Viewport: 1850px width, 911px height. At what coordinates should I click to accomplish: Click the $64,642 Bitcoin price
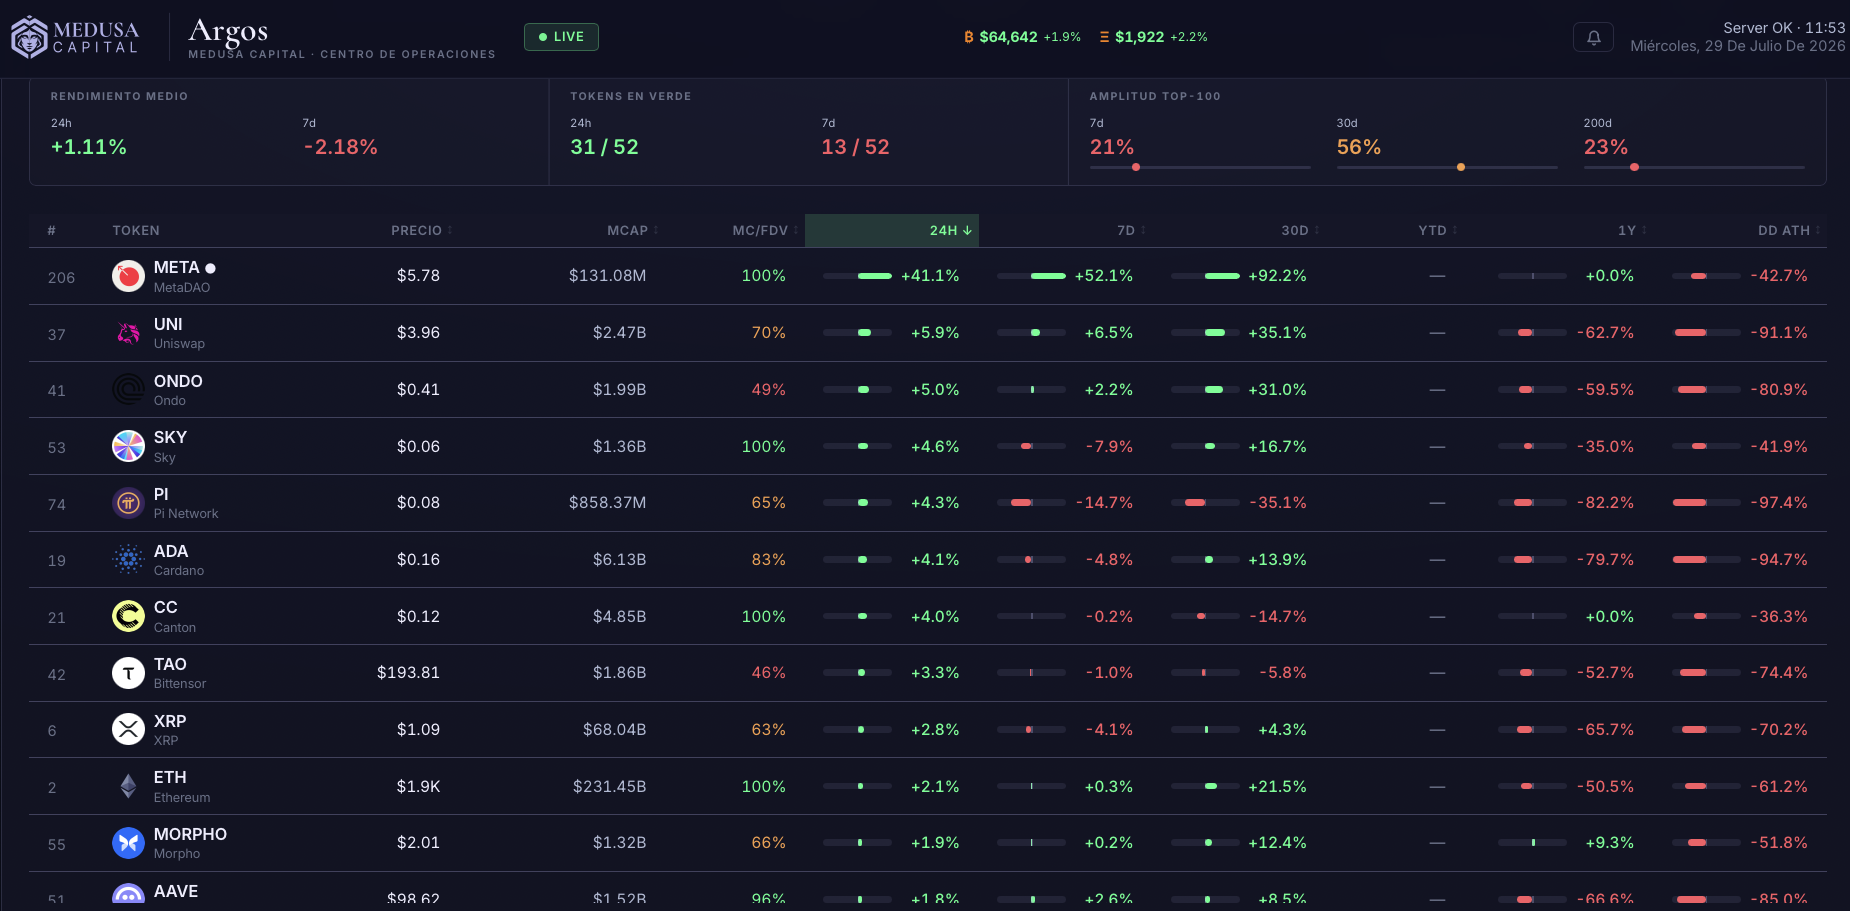tap(1008, 37)
